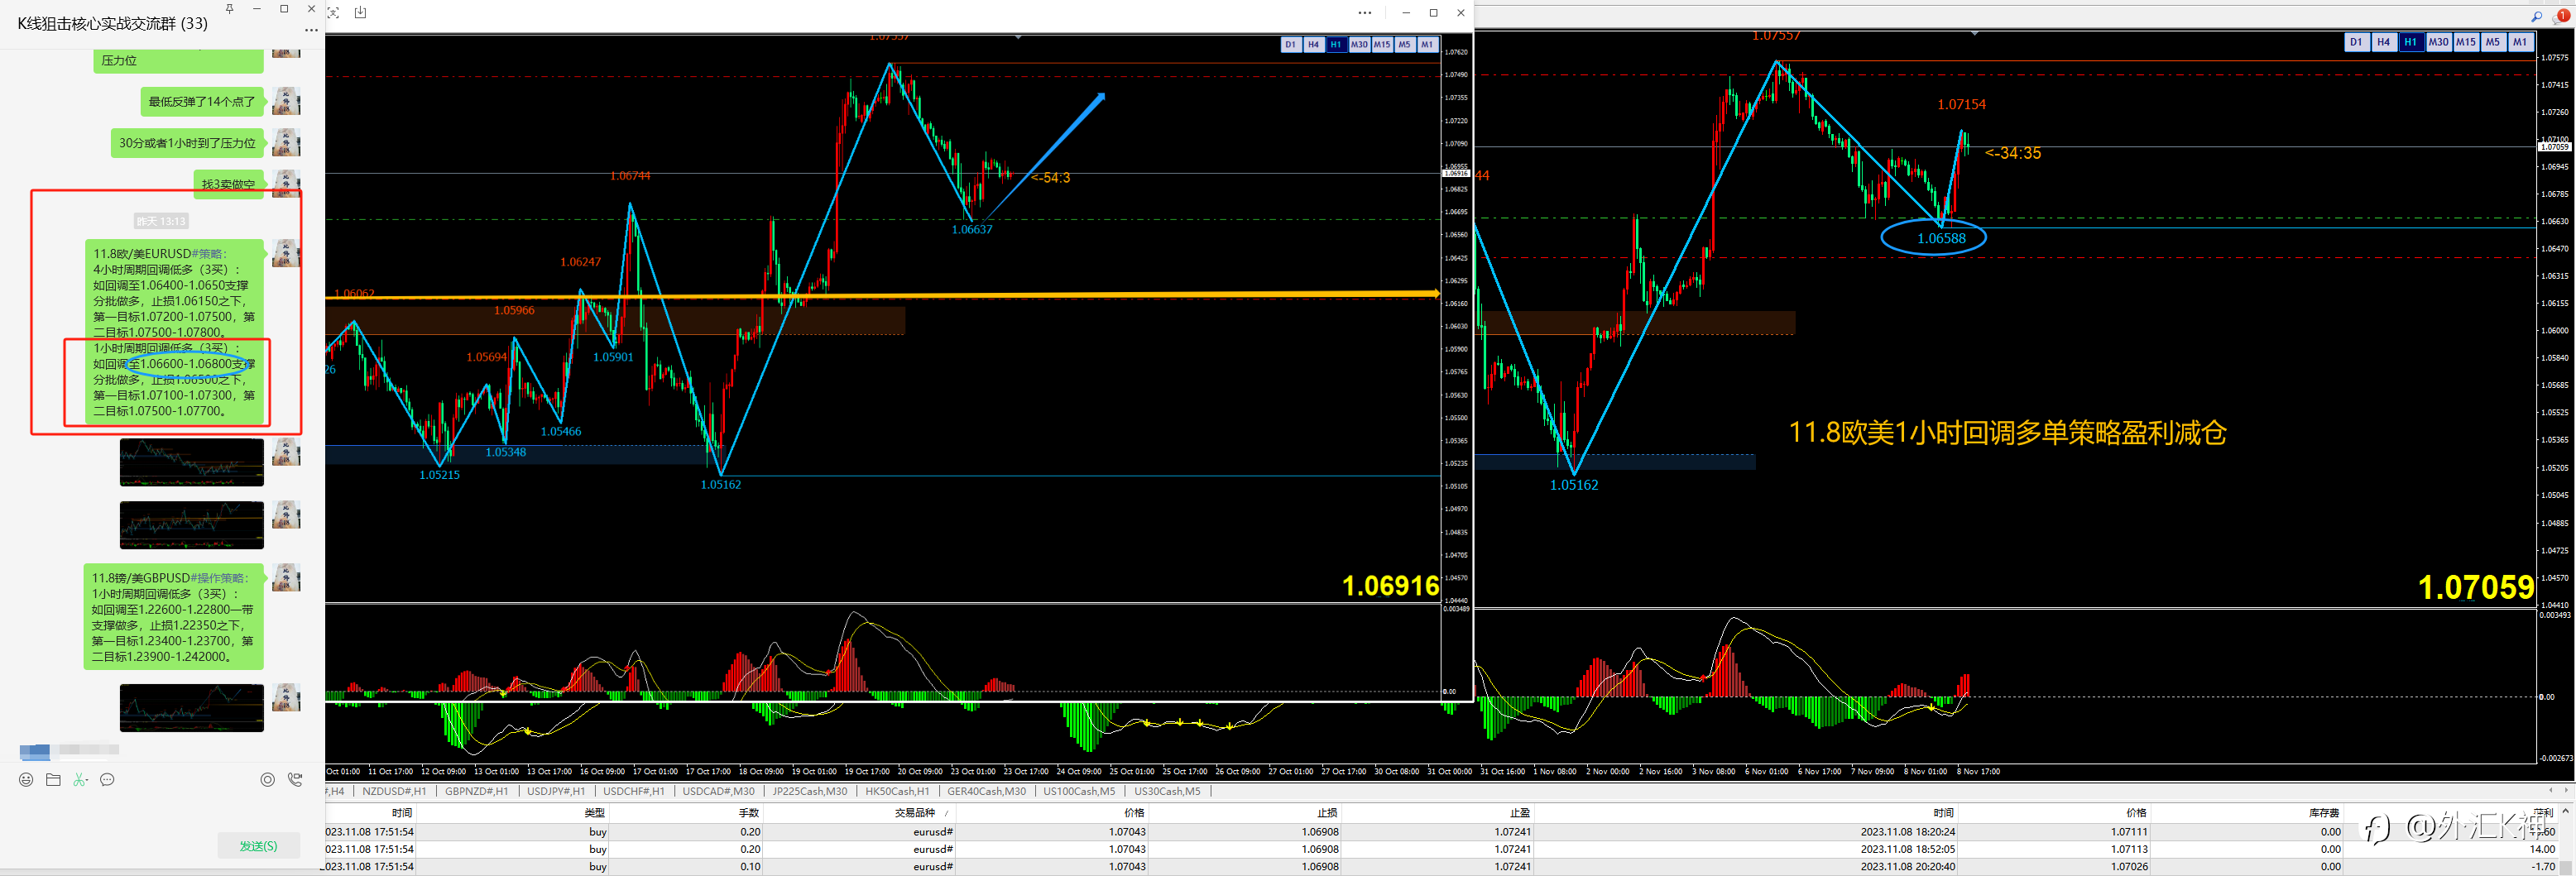Switch to US30Cash,M5 chart tab

click(1167, 791)
